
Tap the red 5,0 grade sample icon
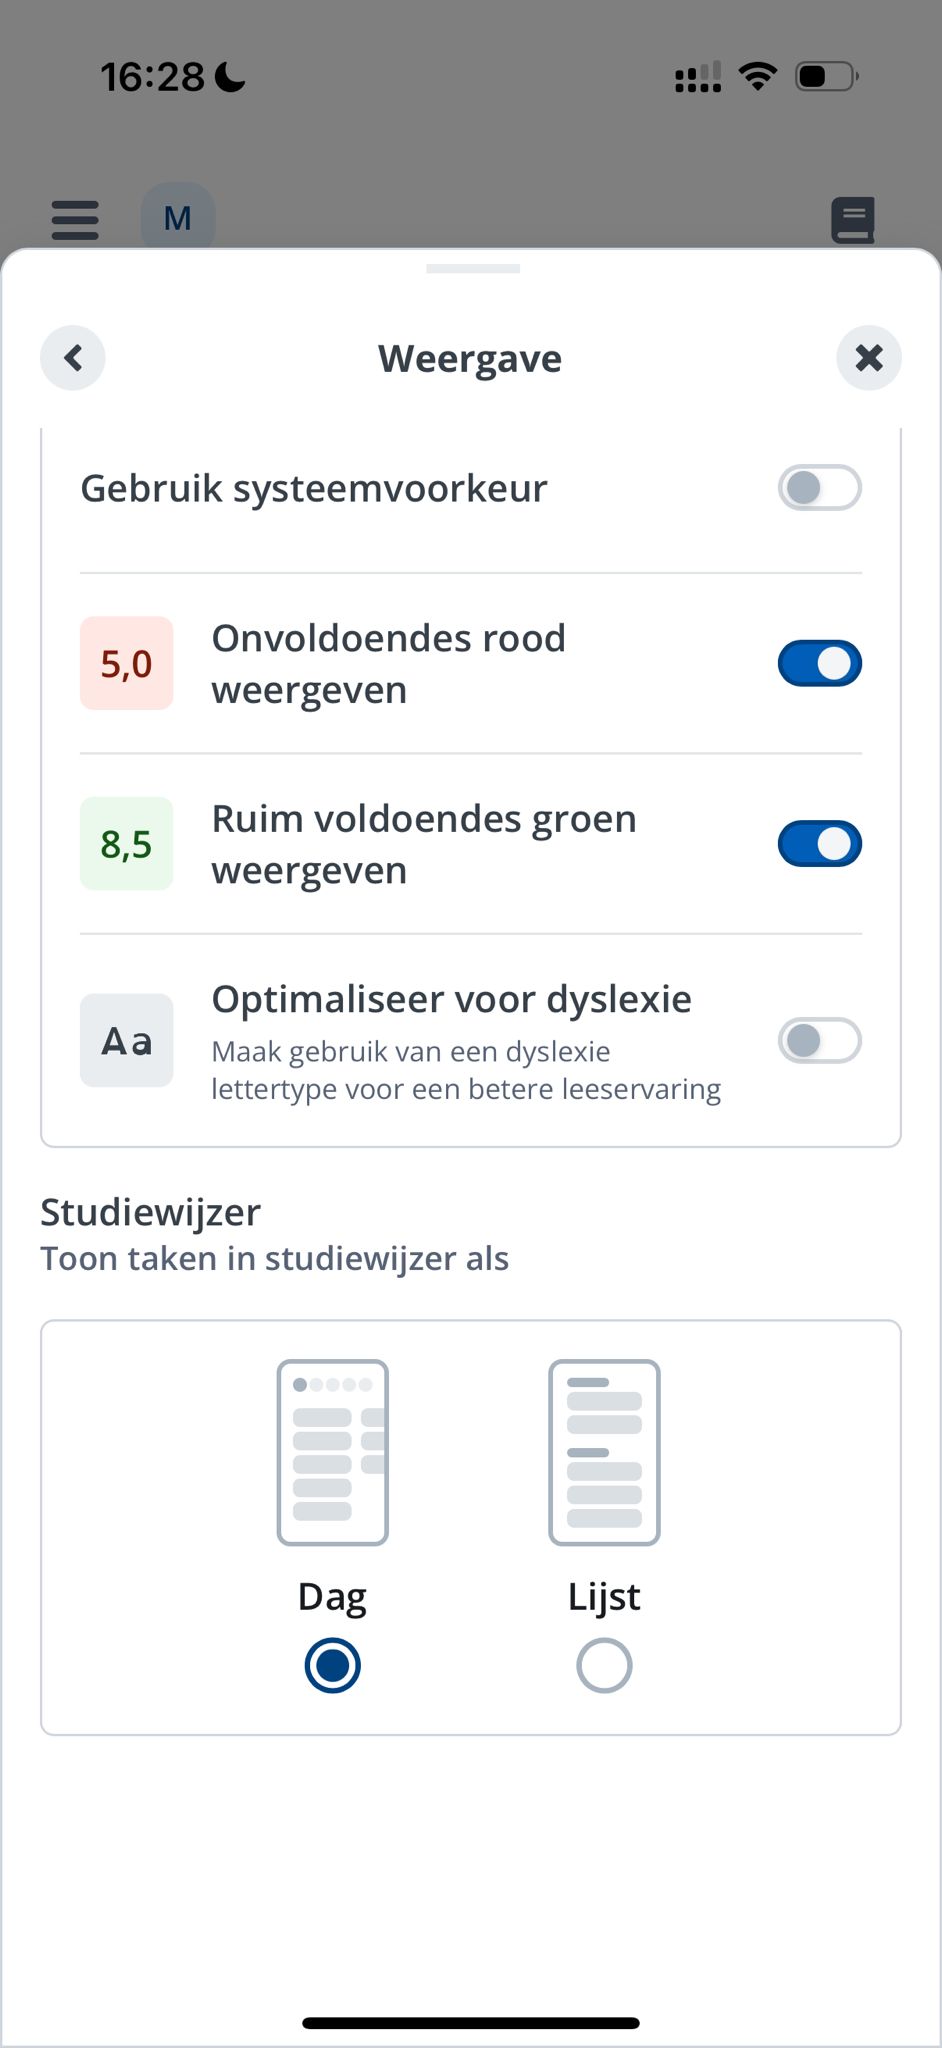pyautogui.click(x=127, y=663)
